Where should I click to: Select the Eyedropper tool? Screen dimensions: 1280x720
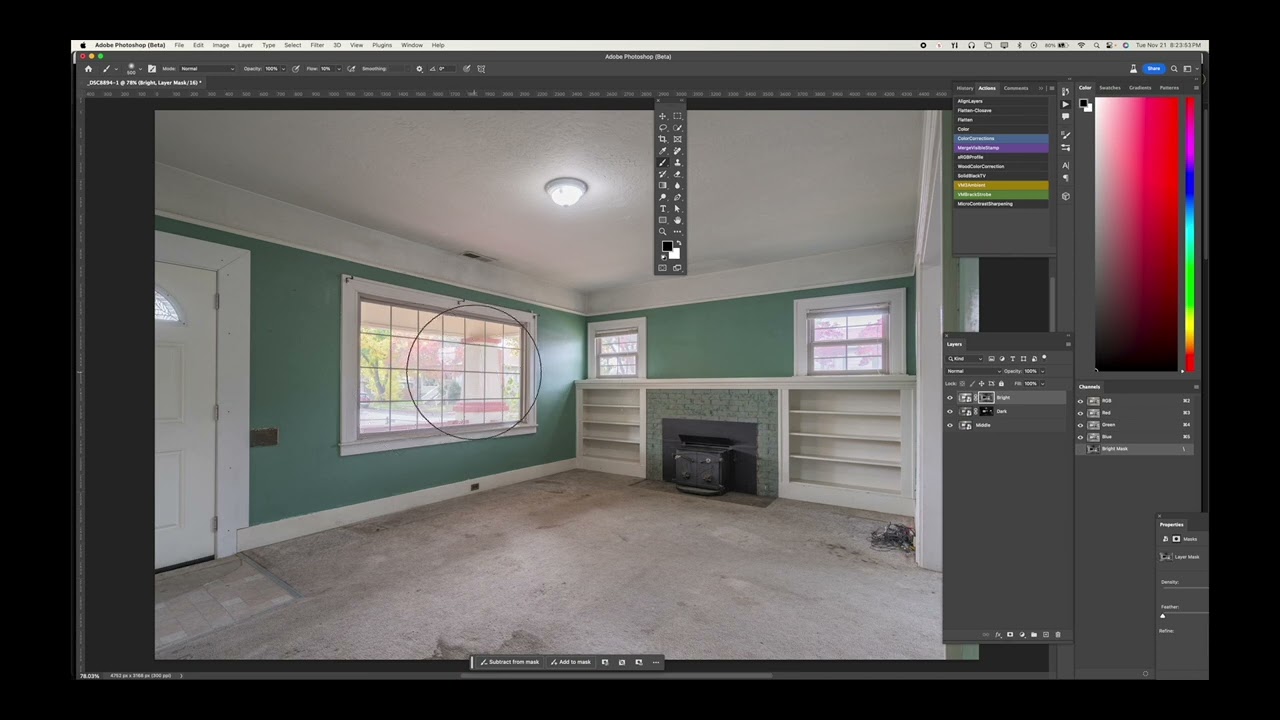coord(662,150)
